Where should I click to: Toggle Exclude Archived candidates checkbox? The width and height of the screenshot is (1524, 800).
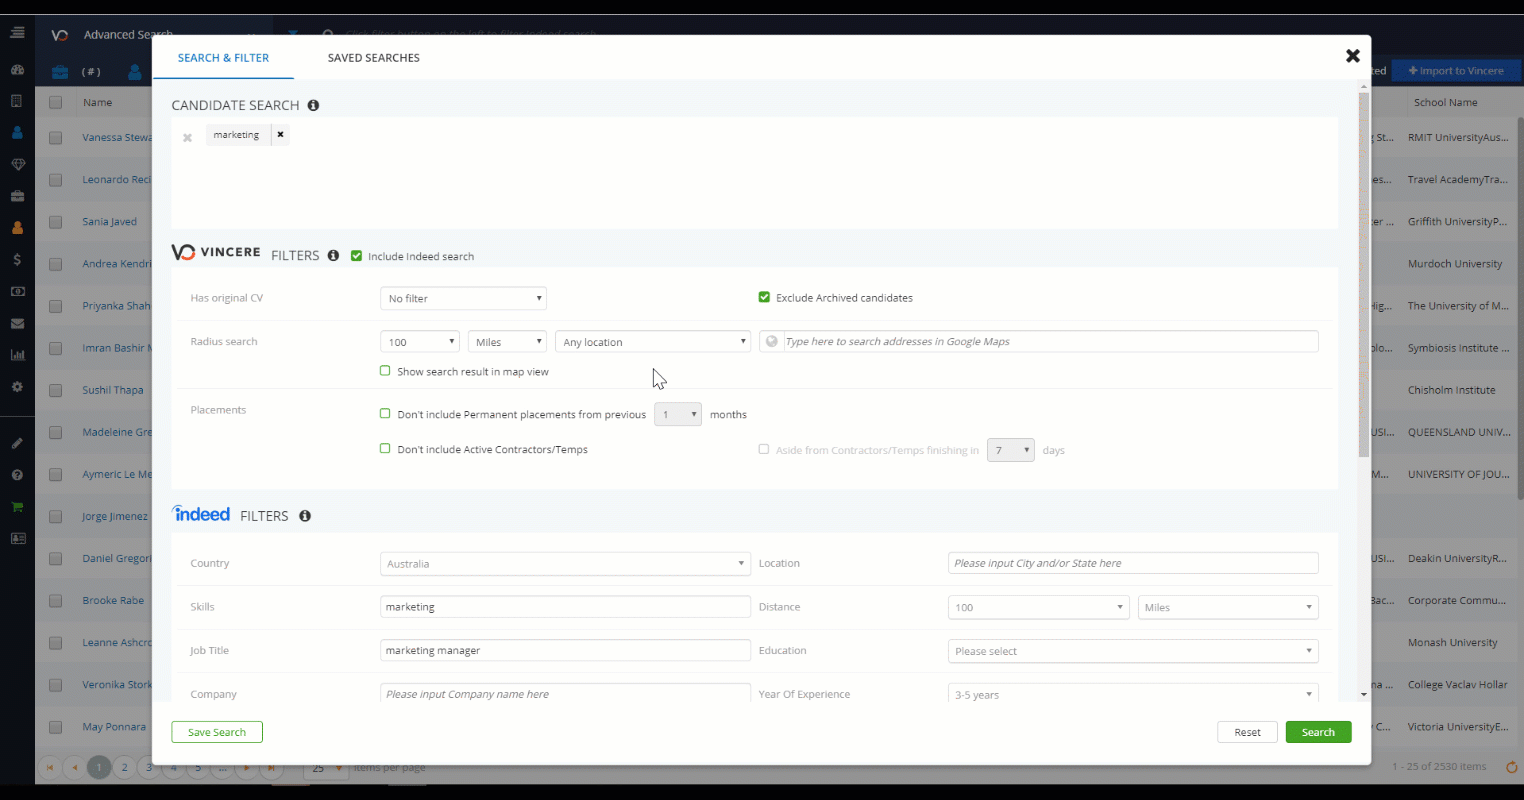(x=764, y=297)
